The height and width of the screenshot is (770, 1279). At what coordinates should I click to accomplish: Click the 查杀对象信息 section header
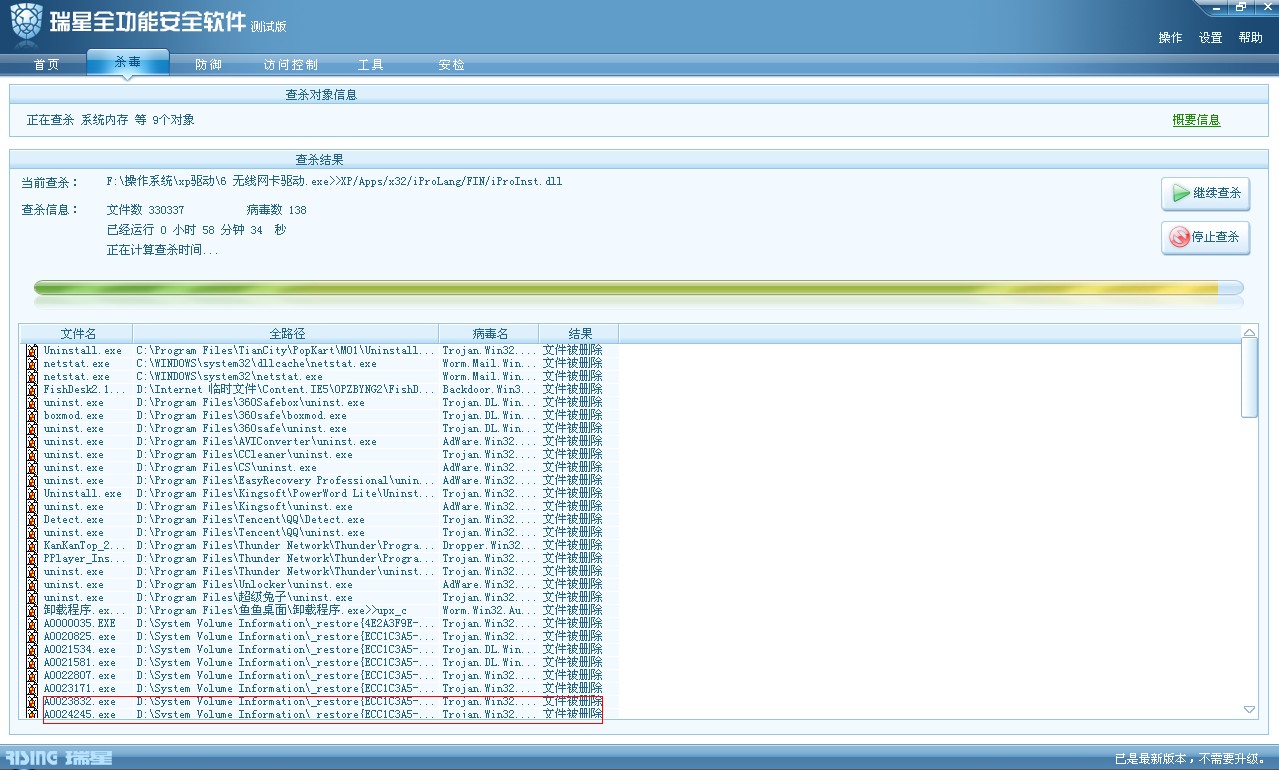click(x=321, y=95)
